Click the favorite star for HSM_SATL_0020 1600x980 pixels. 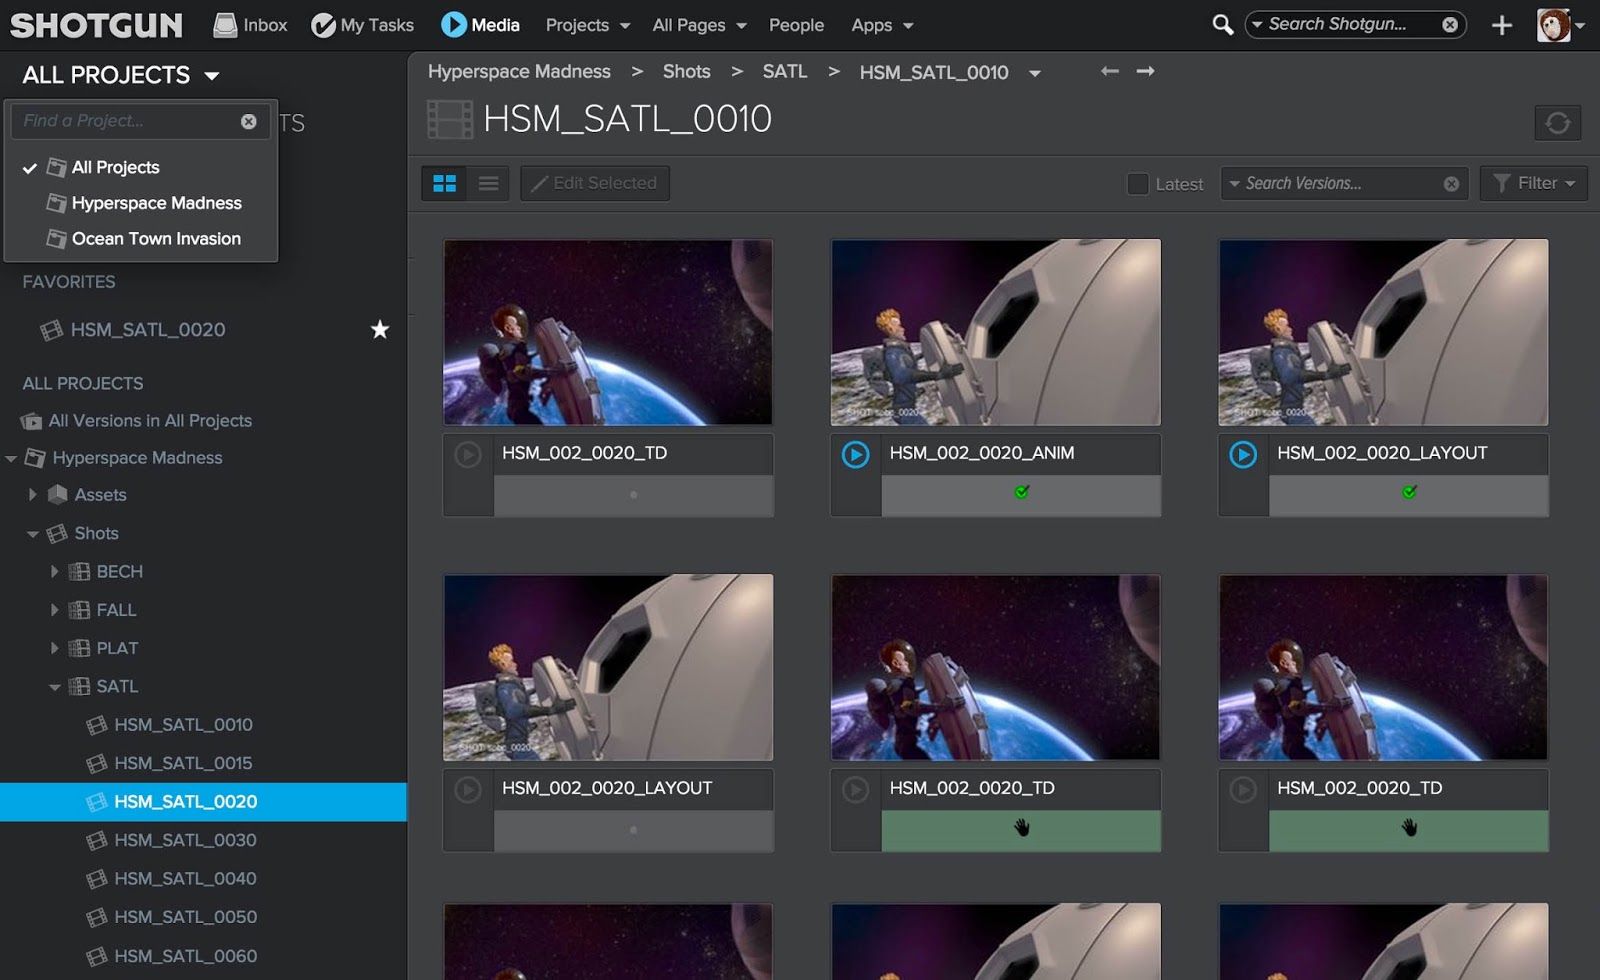[379, 329]
